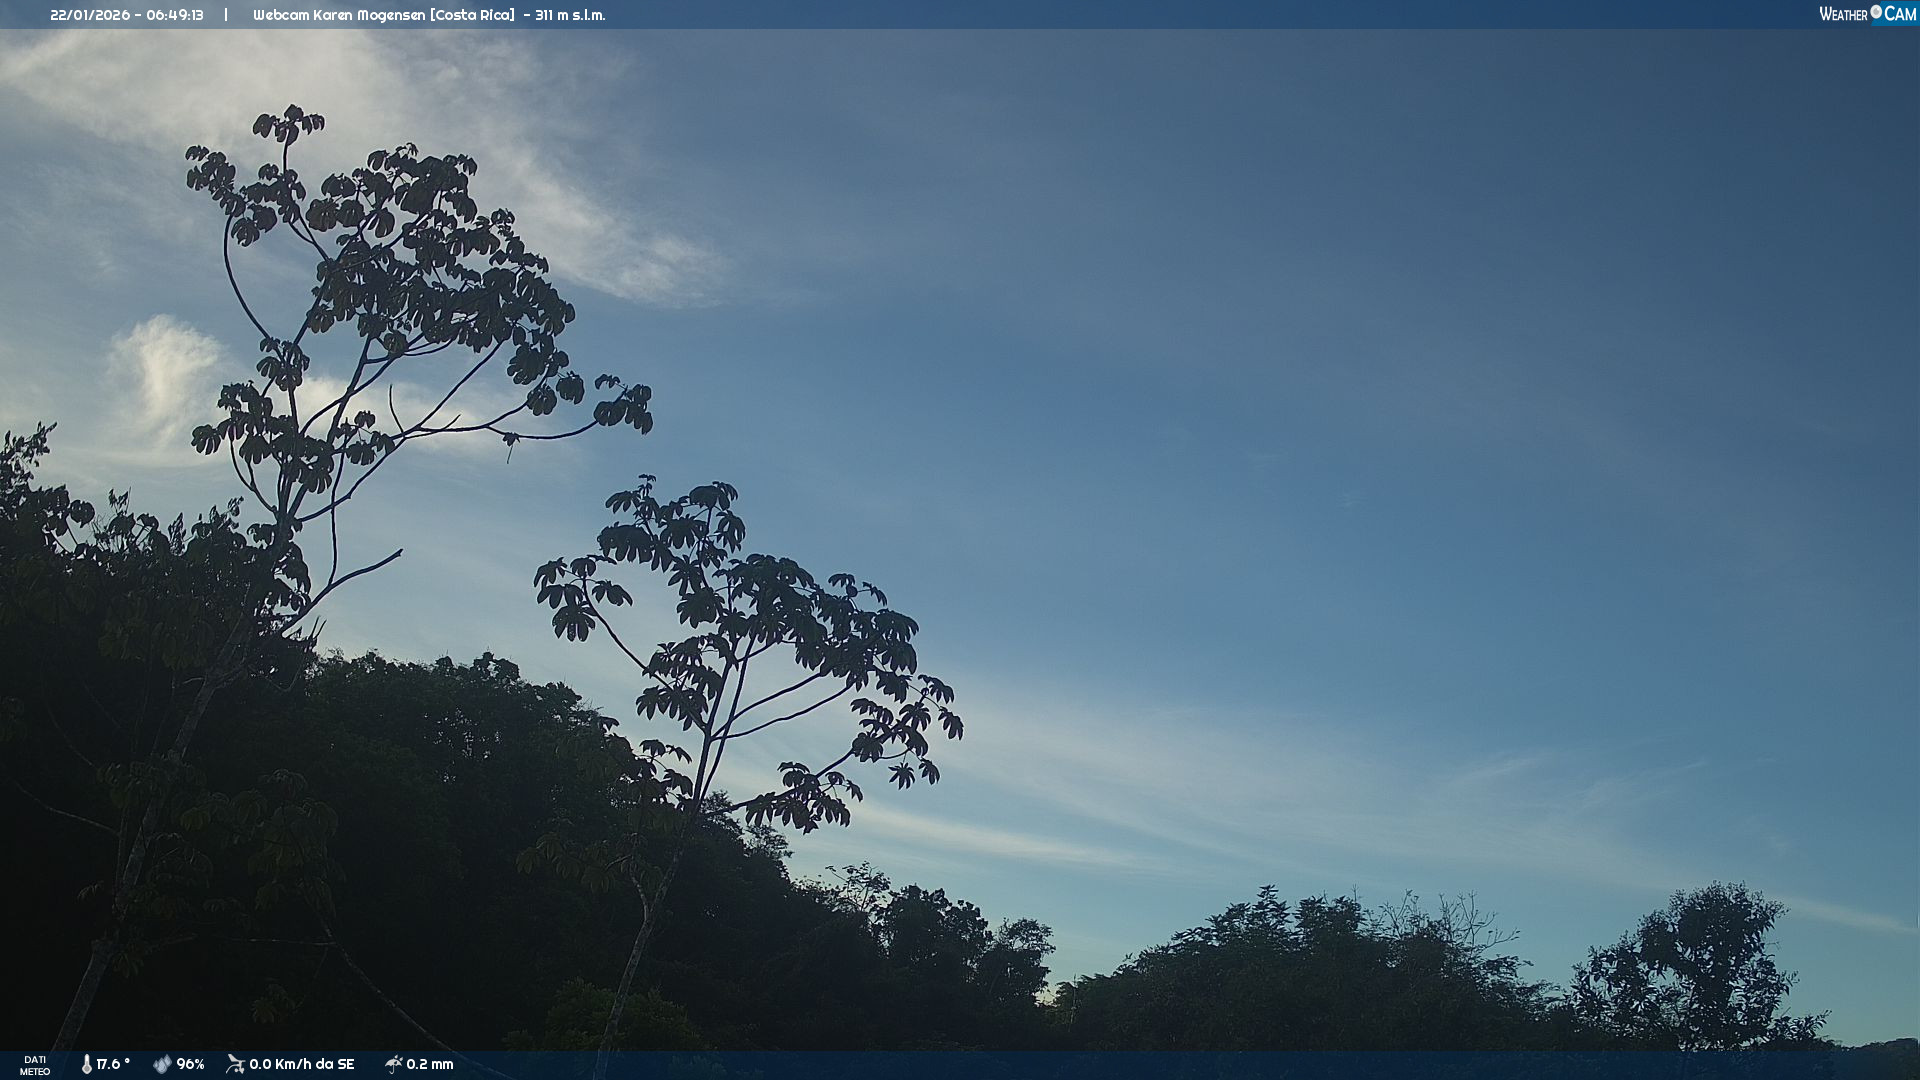
Task: Click the 06:49:13 timestamp
Action: pos(175,15)
